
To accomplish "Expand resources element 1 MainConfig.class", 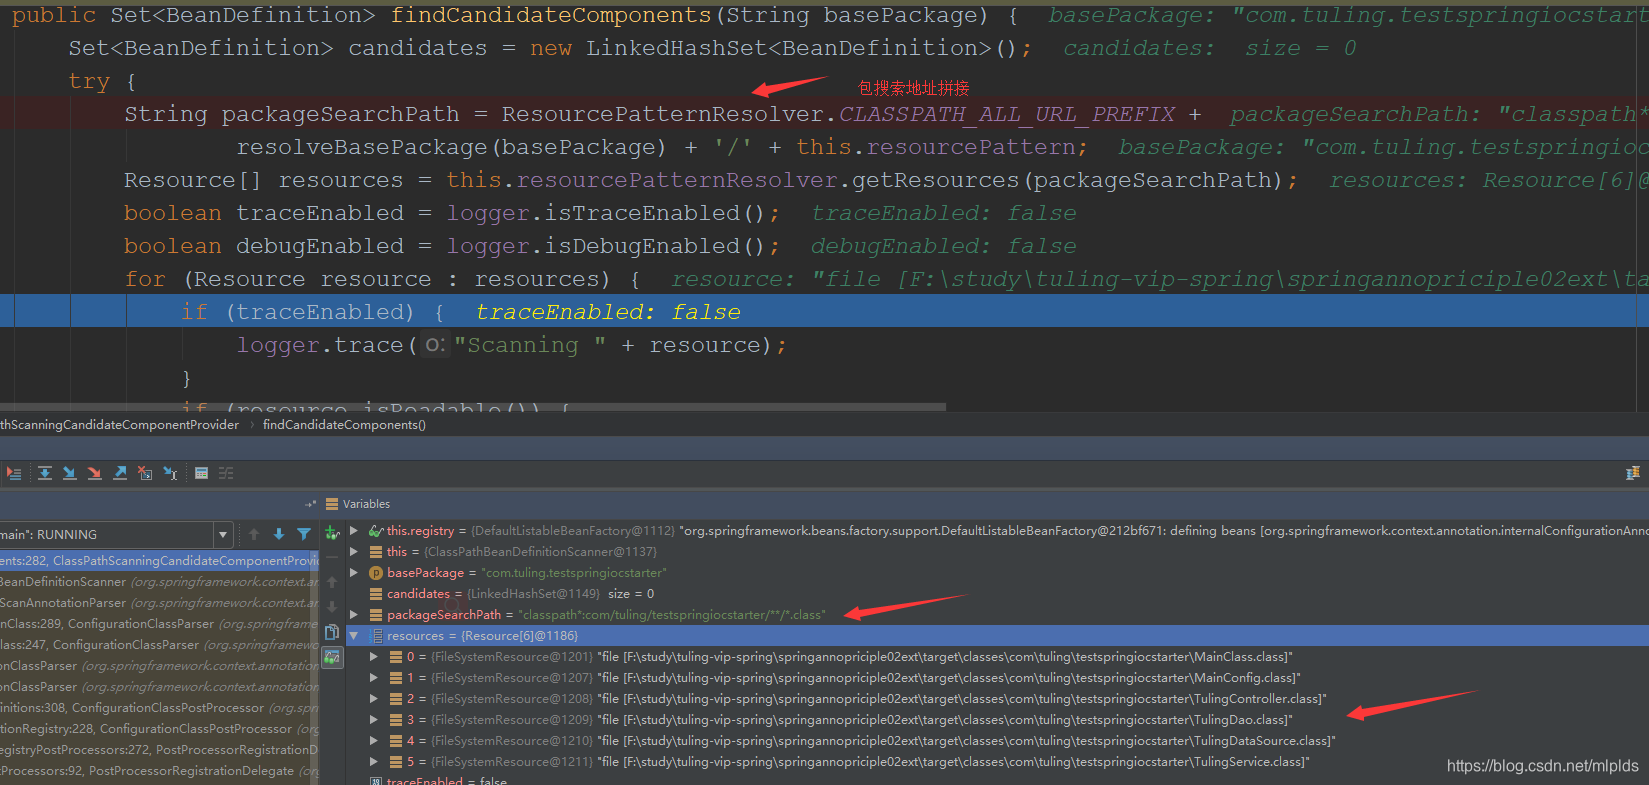I will (x=373, y=678).
